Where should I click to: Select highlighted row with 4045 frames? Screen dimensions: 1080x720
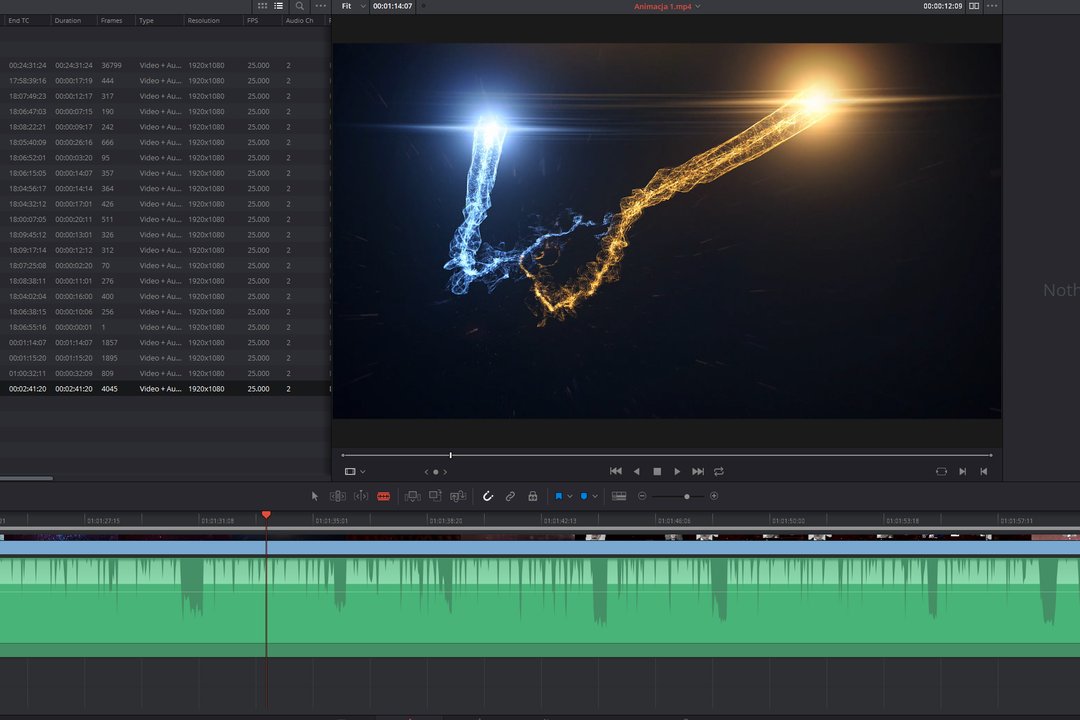(165, 389)
